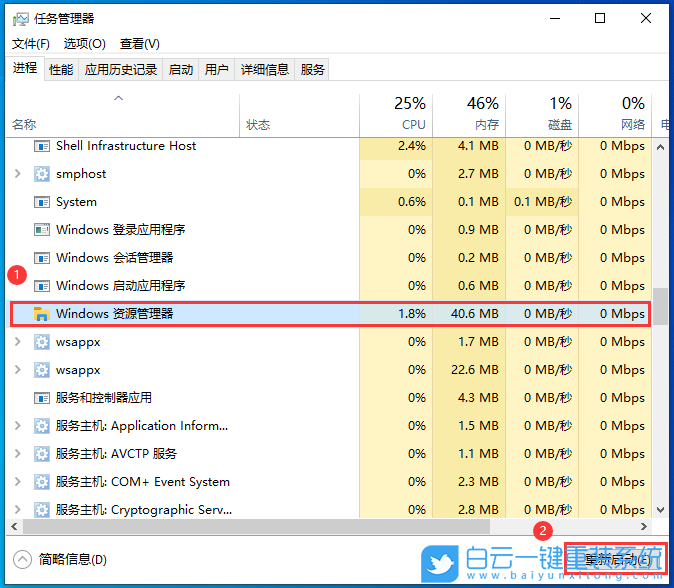This screenshot has height=588, width=674.
Task: Switch to the 服务 tab
Action: pos(312,69)
